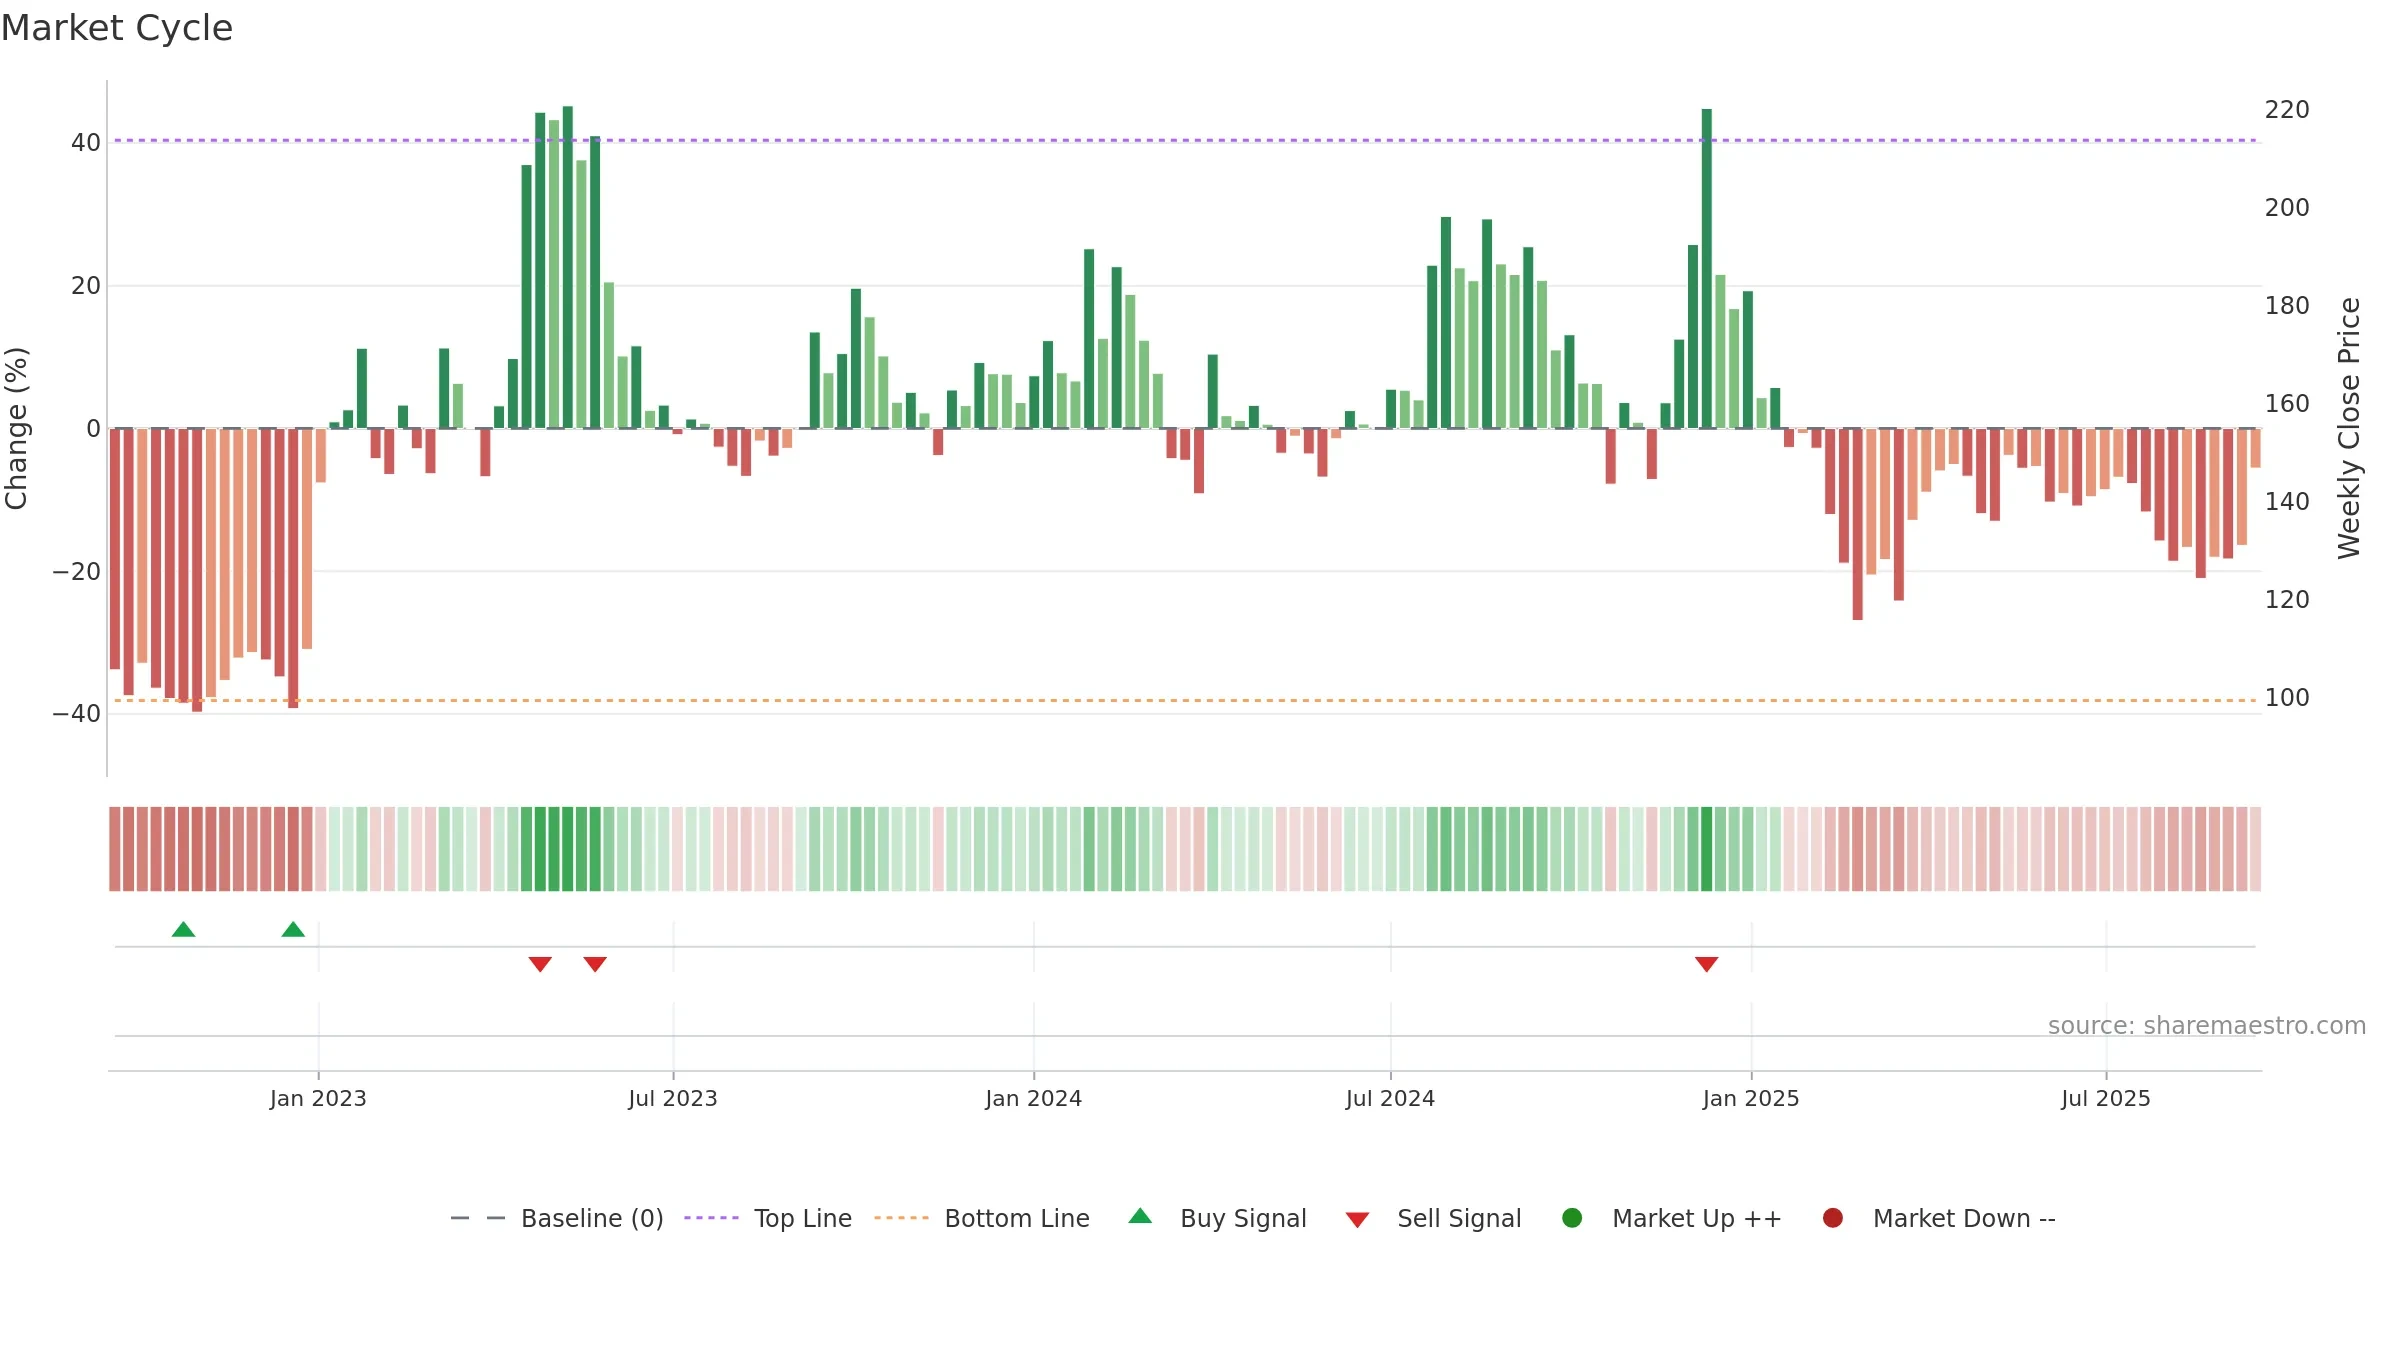This screenshot has width=2400, height=1350.
Task: Click the dark green heatmap cell near Dec 2024
Action: (1707, 849)
